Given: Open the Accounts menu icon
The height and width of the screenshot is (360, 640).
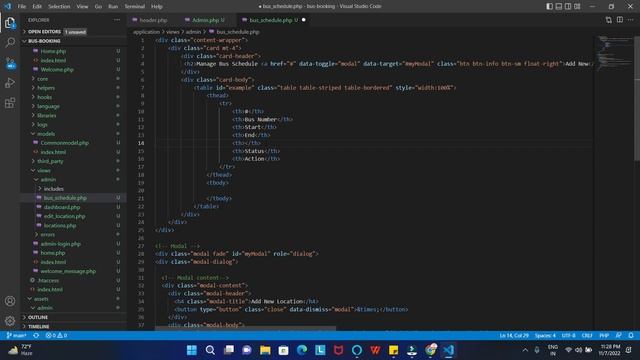Looking at the screenshot, I should tap(10, 301).
